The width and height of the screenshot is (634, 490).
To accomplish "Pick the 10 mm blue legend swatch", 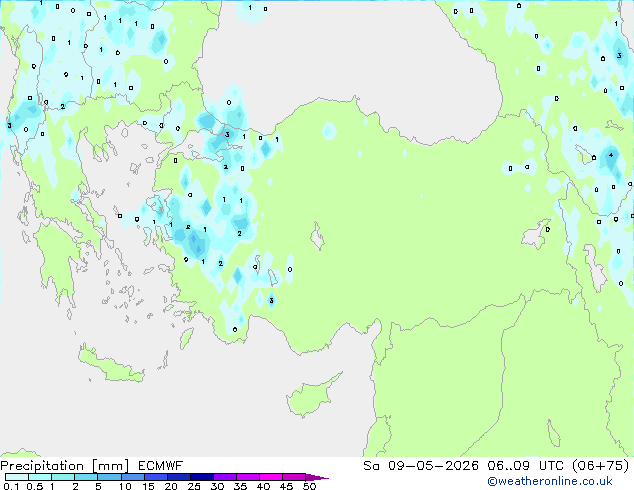I will 133,477.
